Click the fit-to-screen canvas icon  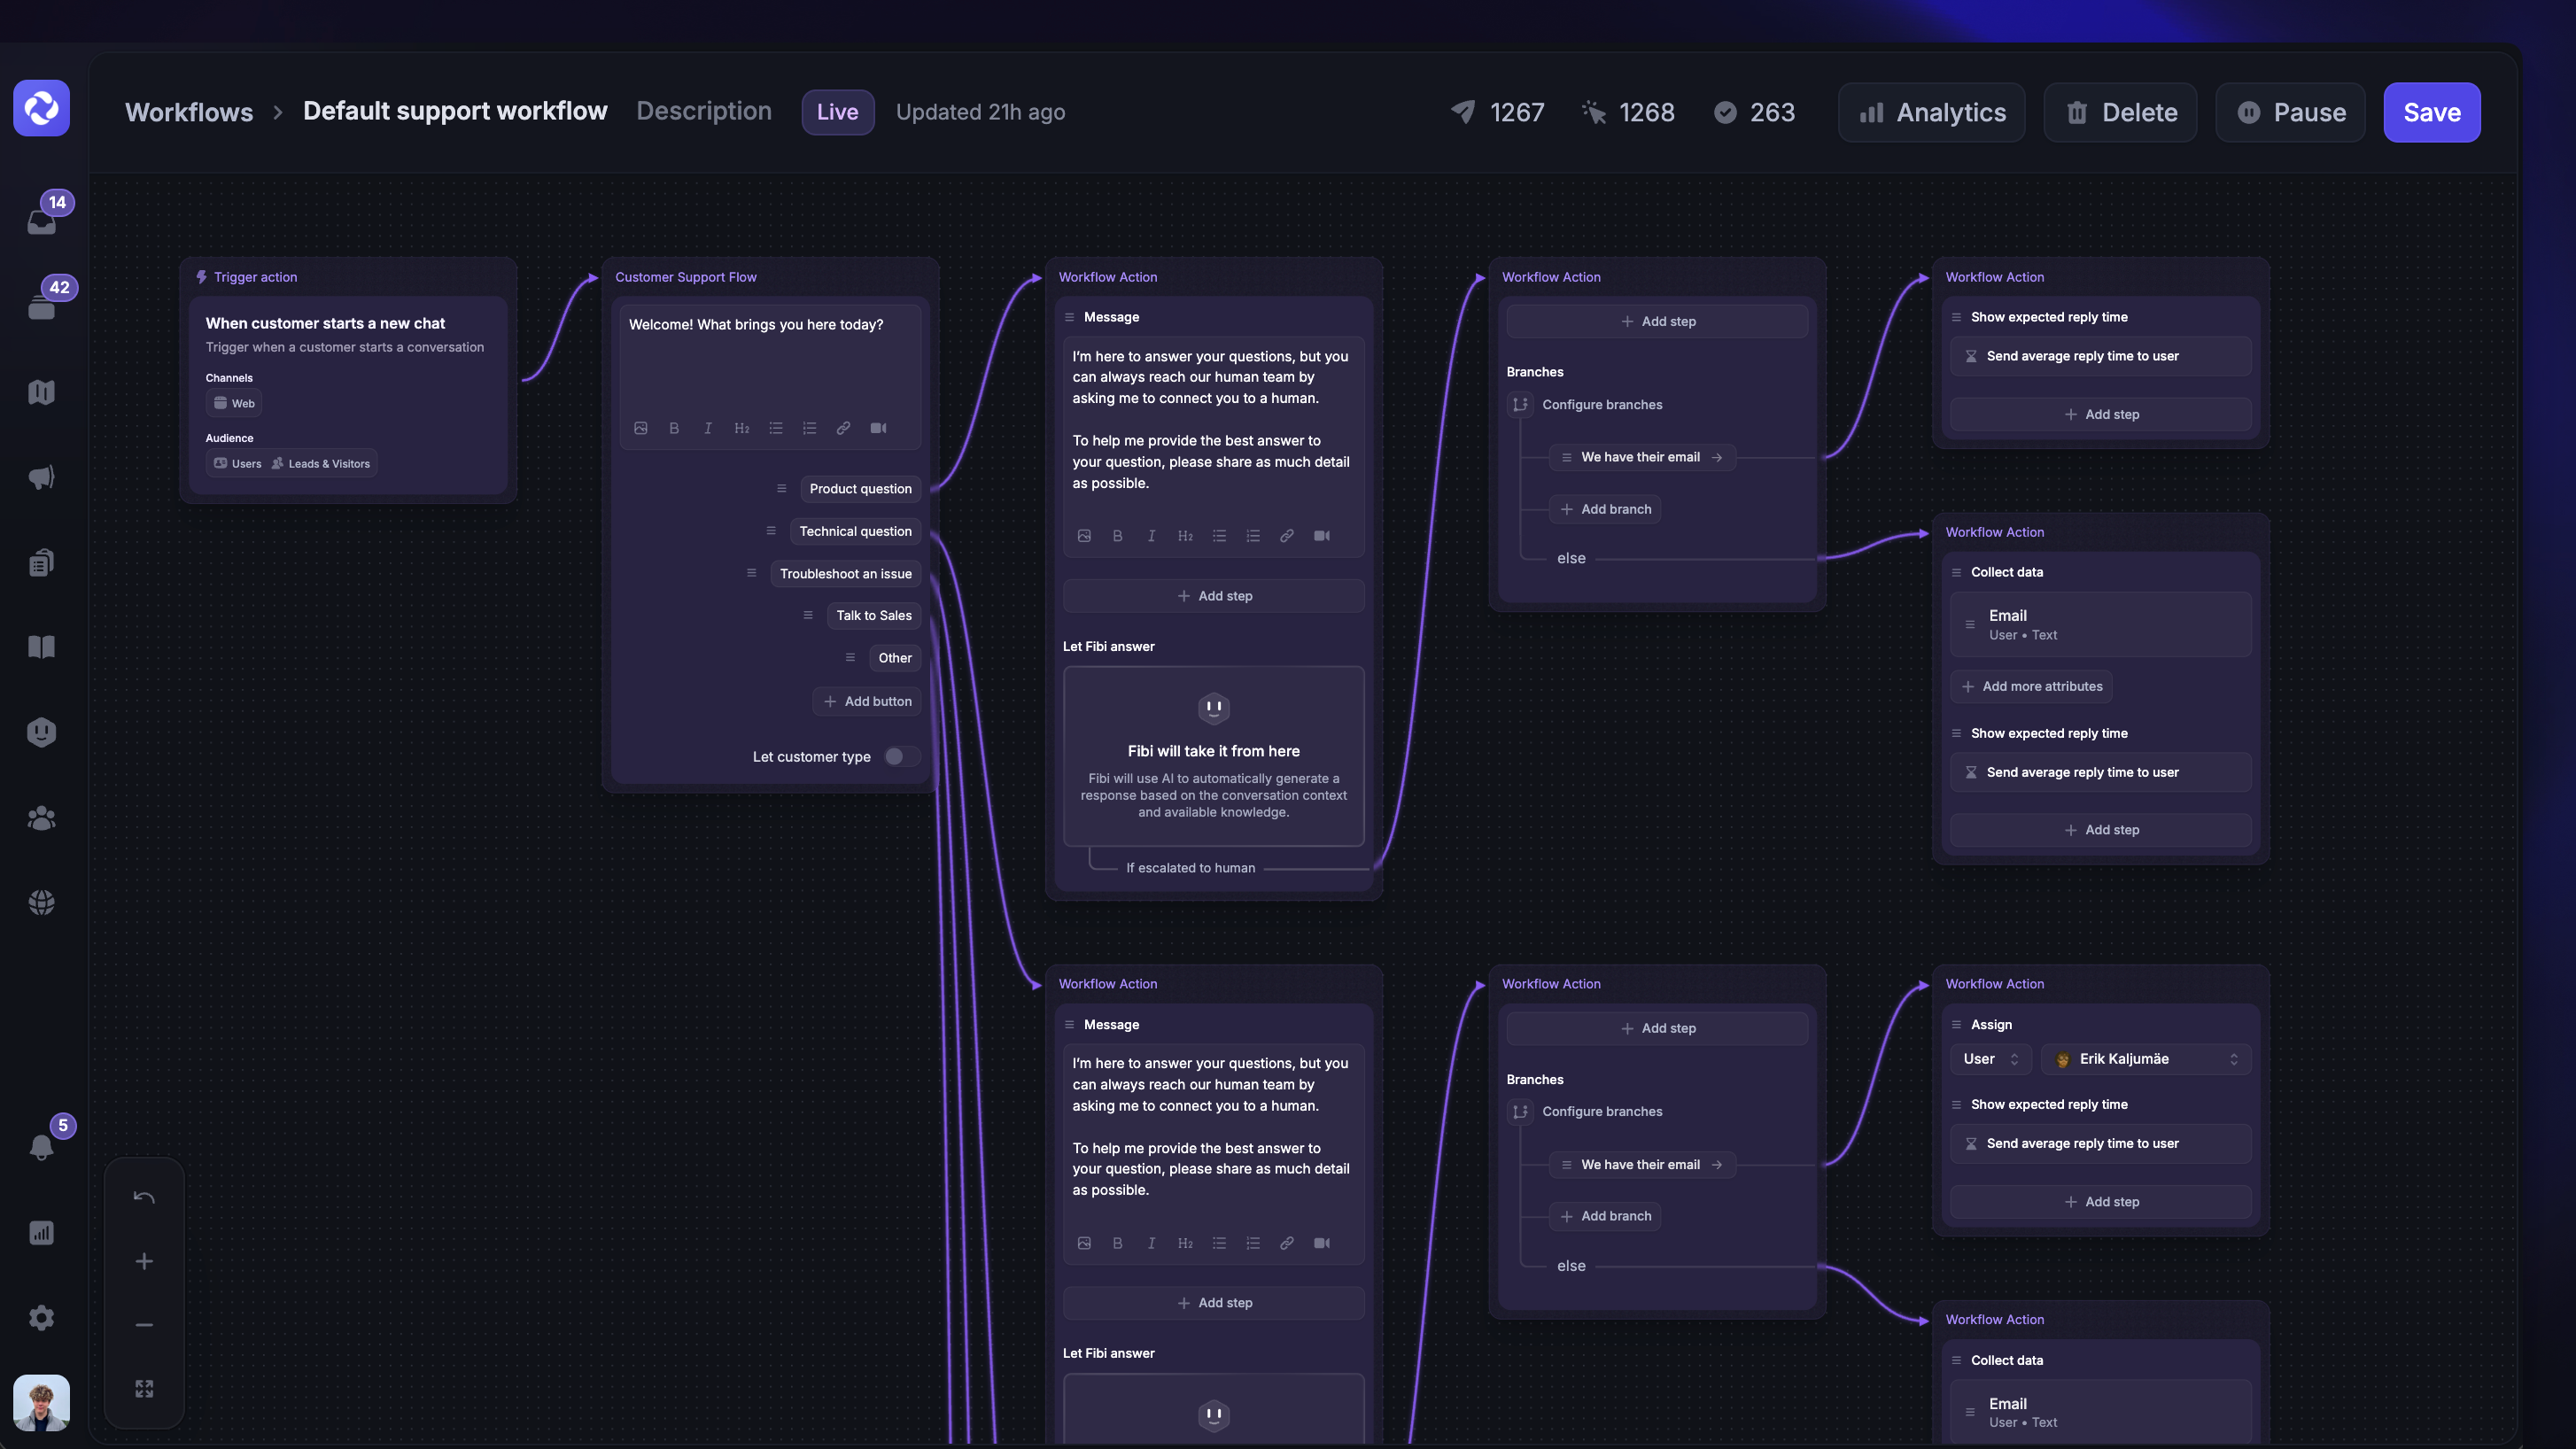(x=144, y=1388)
